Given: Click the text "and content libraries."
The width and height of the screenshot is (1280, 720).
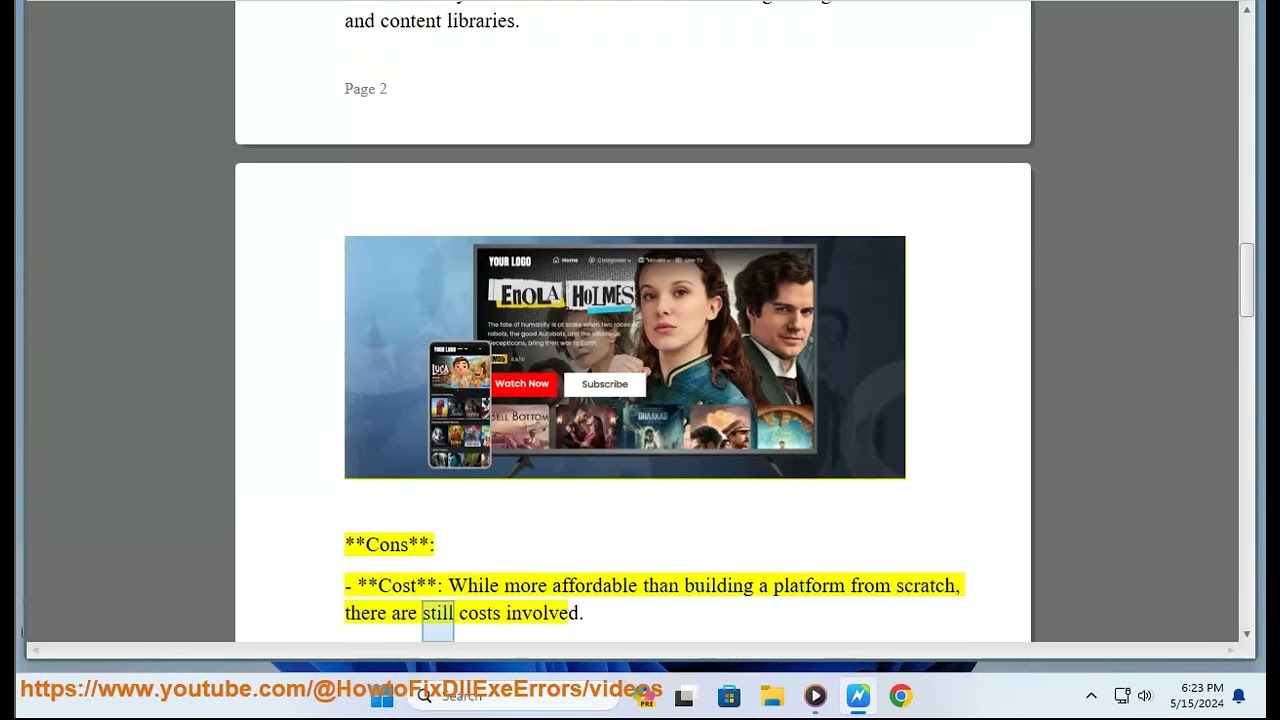Looking at the screenshot, I should (x=432, y=21).
